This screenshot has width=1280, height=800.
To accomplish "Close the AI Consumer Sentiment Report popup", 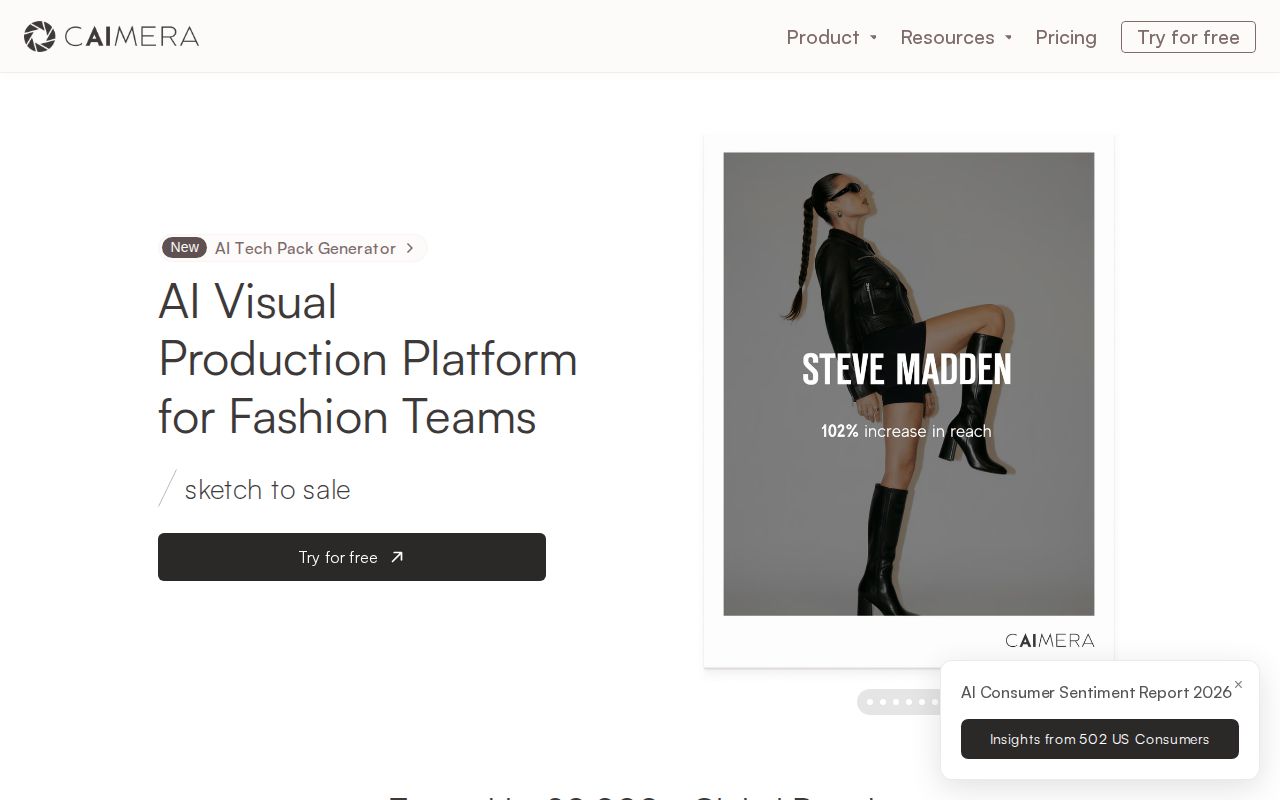I will [1238, 685].
